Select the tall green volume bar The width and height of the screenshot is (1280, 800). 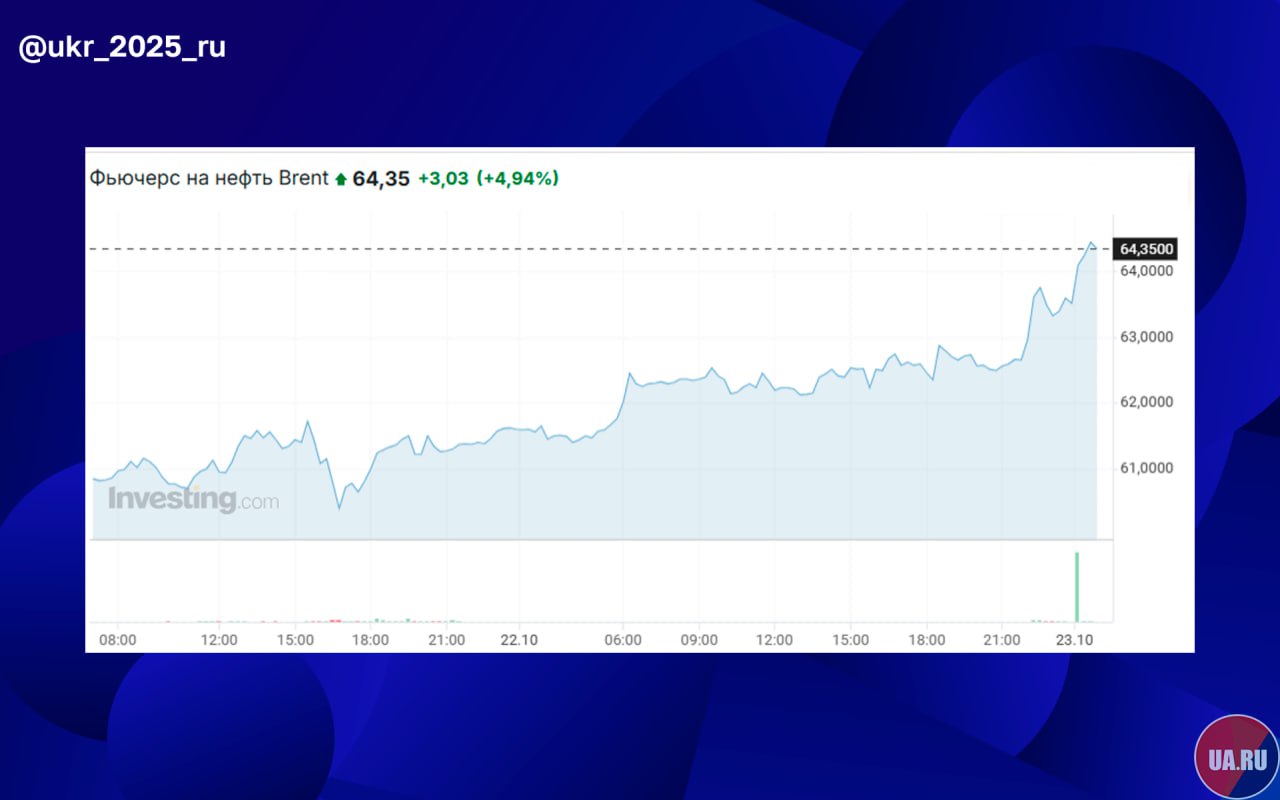point(1077,586)
